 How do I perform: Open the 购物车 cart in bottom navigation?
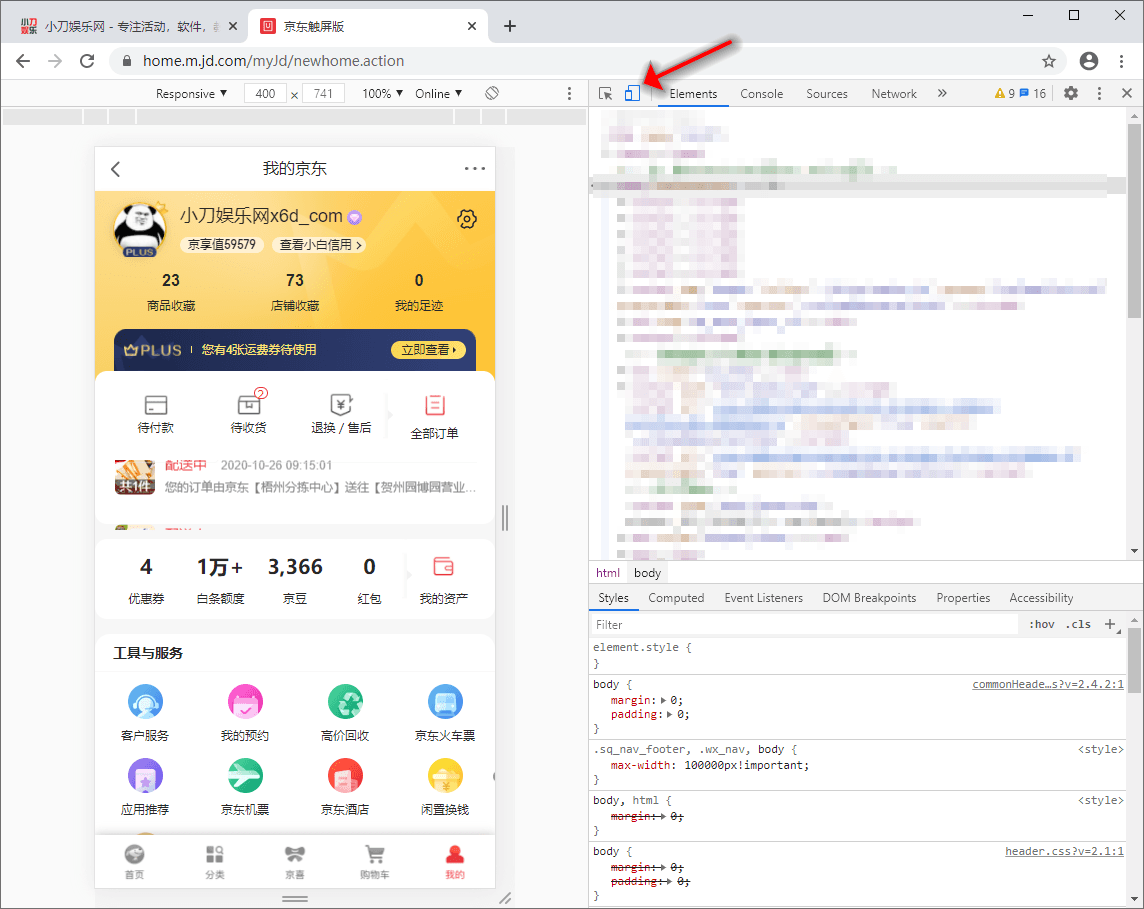(375, 860)
